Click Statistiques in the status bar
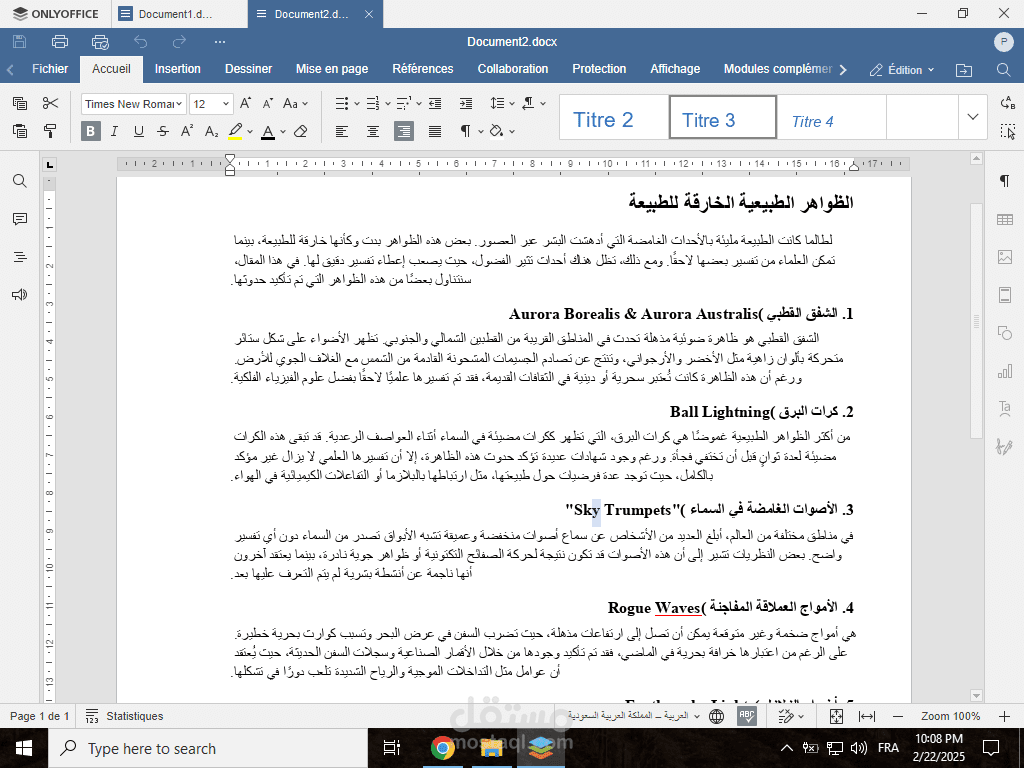The width and height of the screenshot is (1024, 768). (124, 716)
